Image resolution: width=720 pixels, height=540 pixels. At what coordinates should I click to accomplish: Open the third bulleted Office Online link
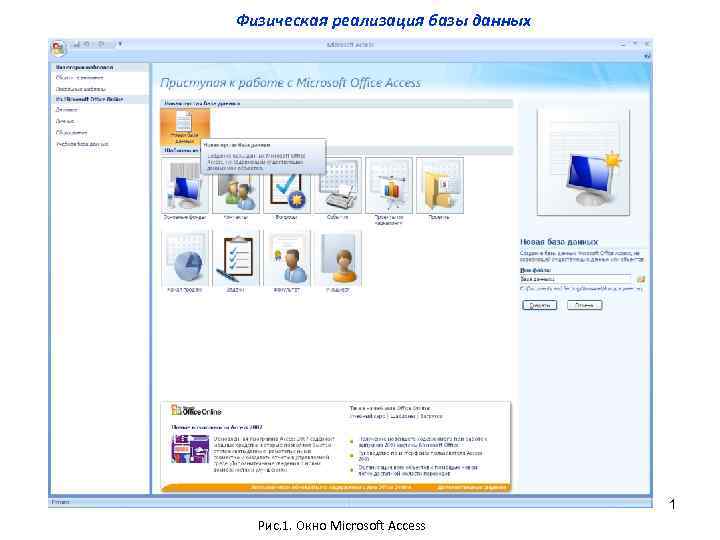pos(418,470)
